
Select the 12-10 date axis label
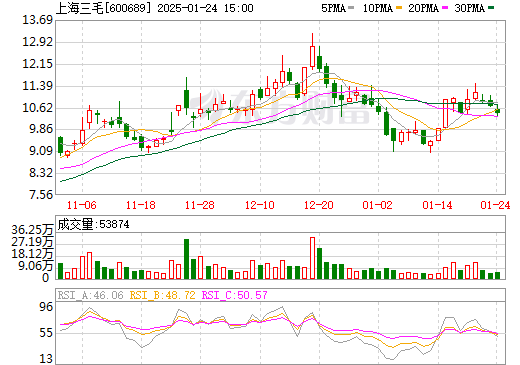click(x=260, y=205)
